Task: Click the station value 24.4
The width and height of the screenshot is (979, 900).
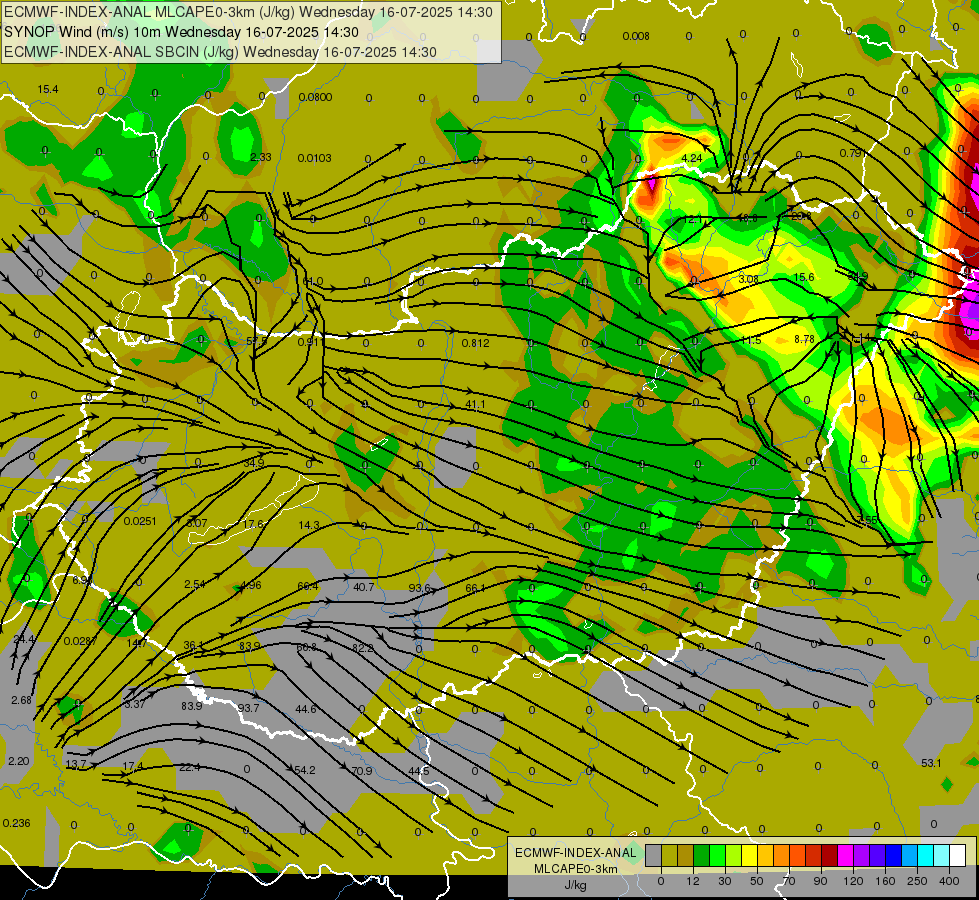Action: [23, 639]
